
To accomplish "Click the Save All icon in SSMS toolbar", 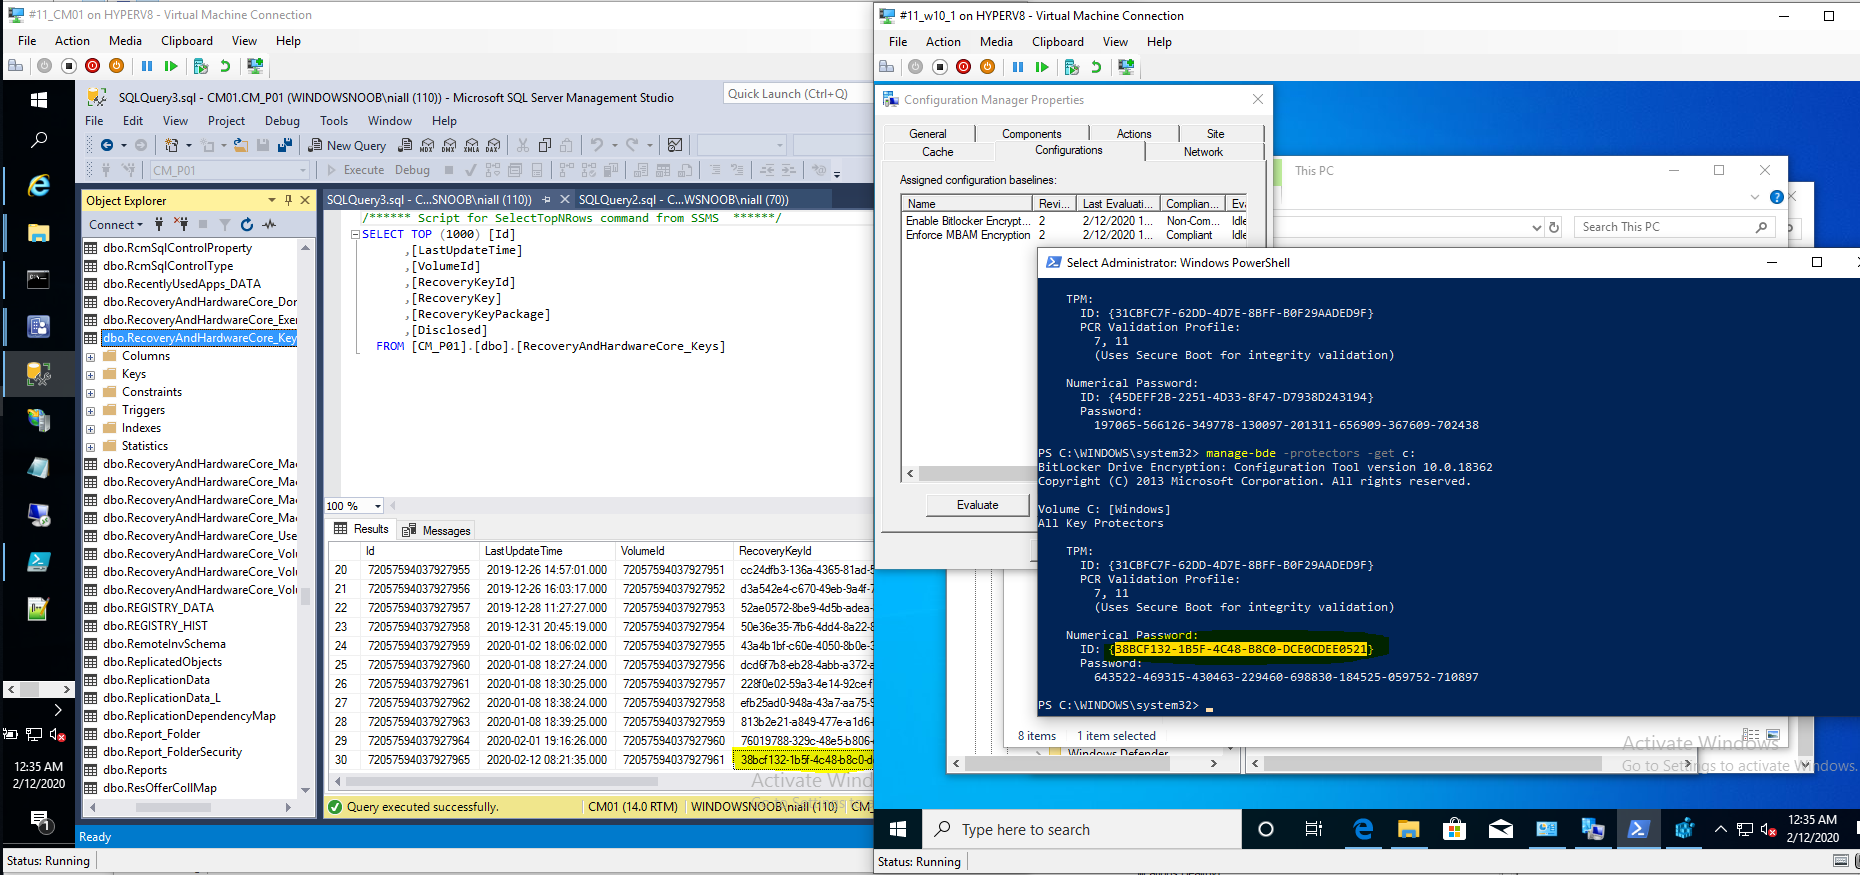I will click(x=285, y=145).
